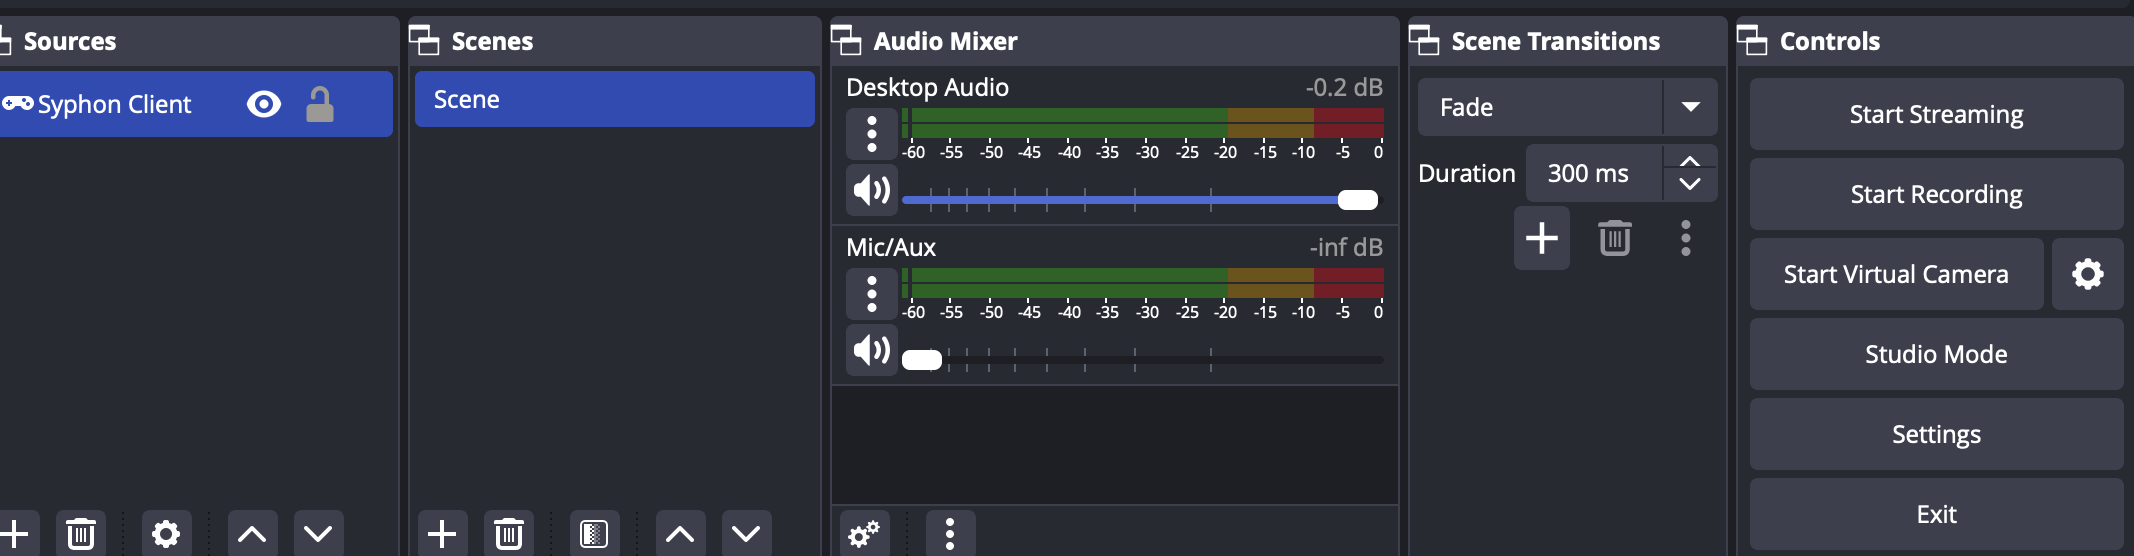Toggle lock on Syphon Client source
The width and height of the screenshot is (2134, 556).
click(x=320, y=104)
